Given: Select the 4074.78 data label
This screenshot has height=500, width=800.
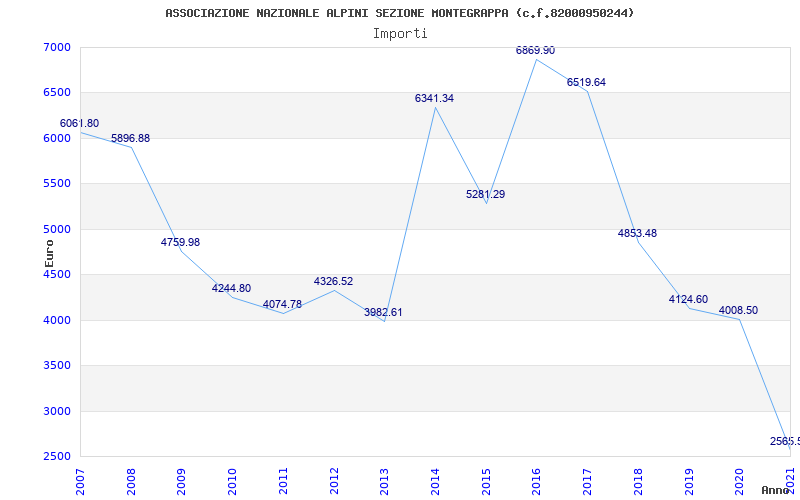Looking at the screenshot, I should coord(282,304).
